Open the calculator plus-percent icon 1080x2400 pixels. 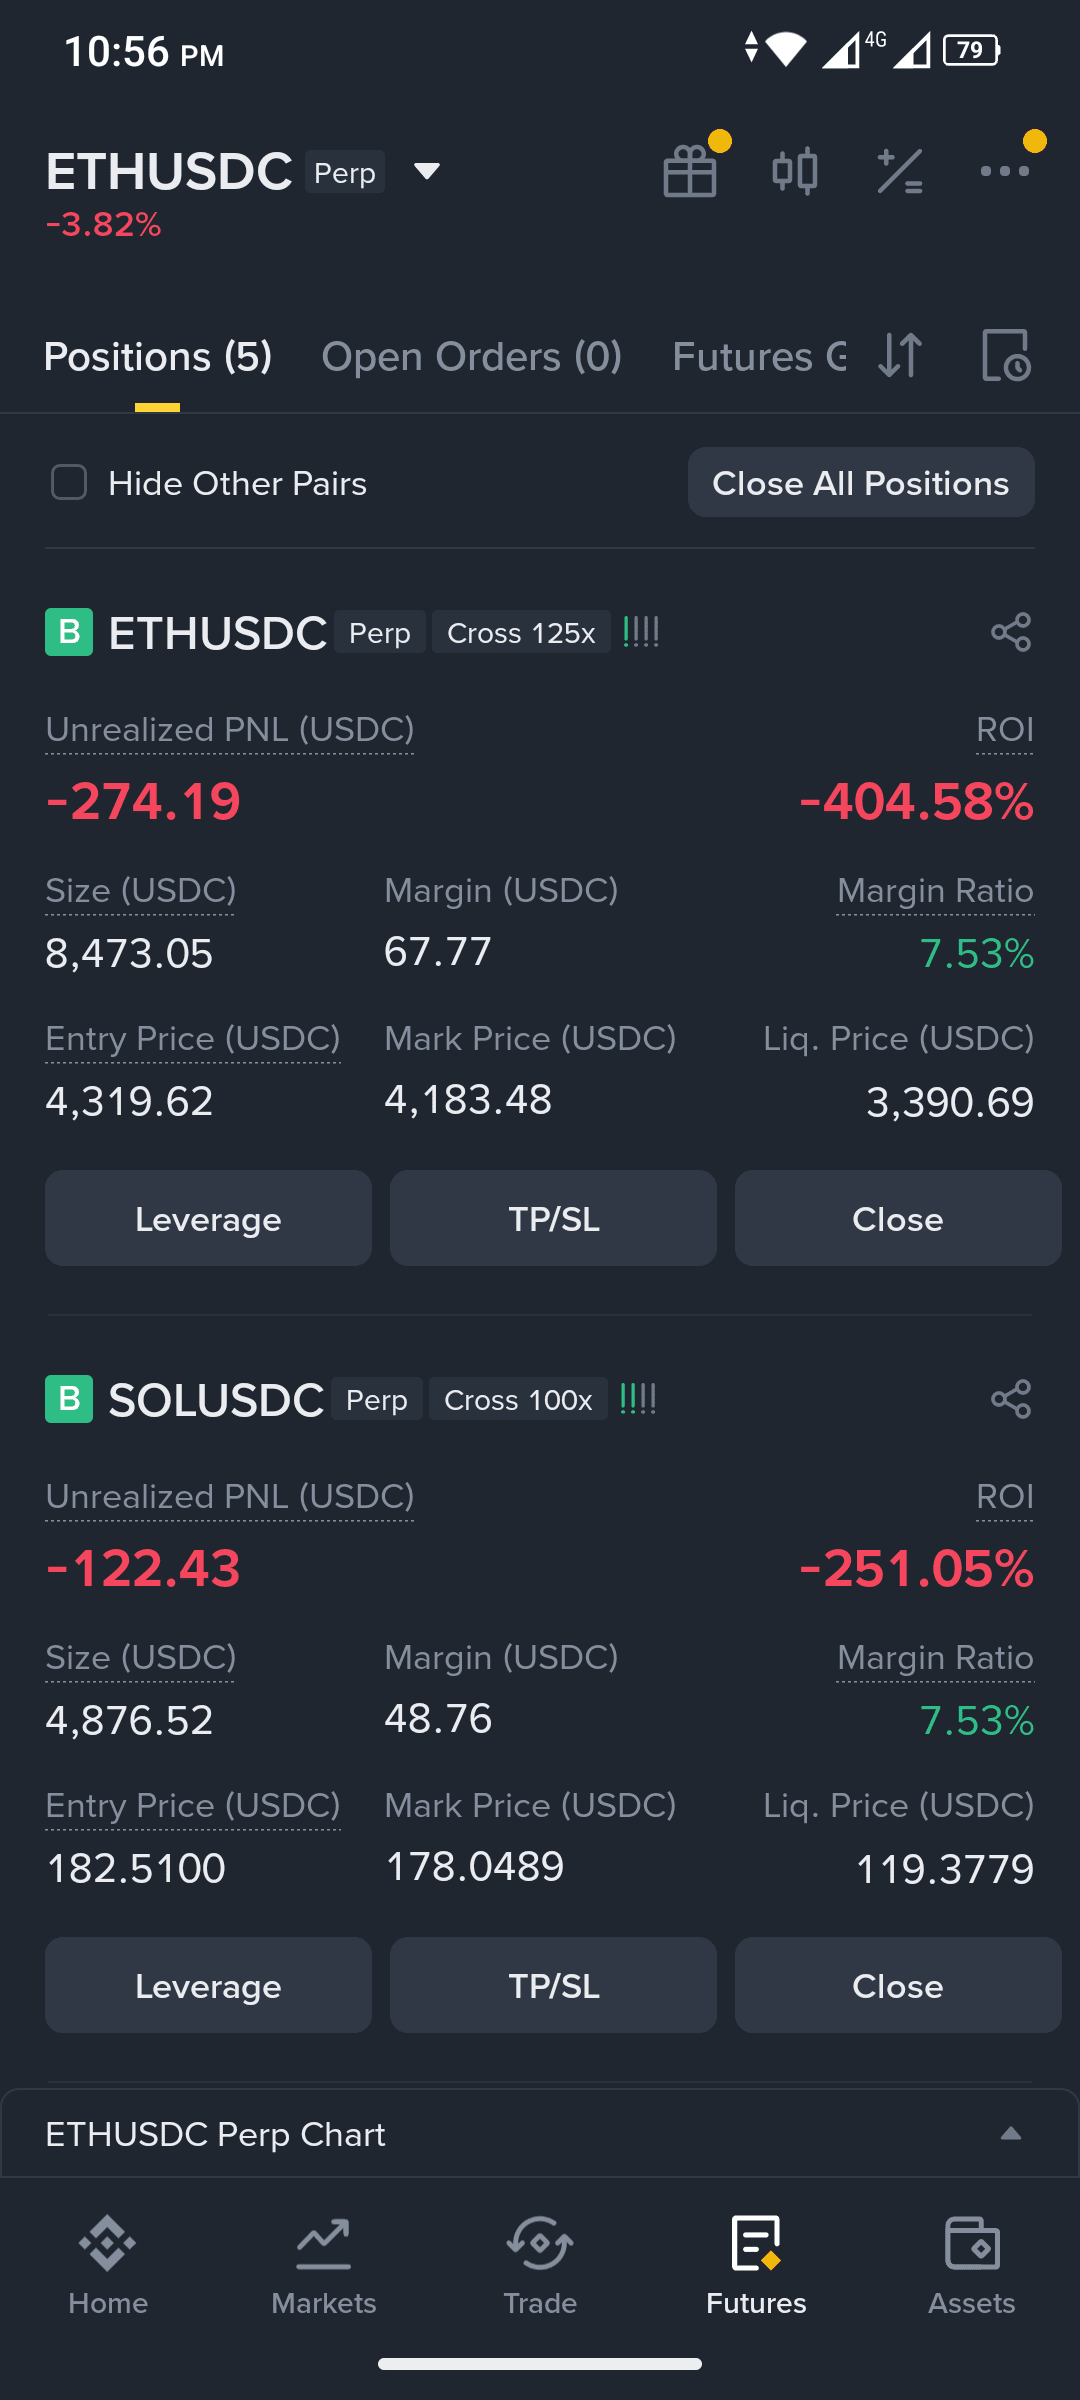tap(900, 171)
